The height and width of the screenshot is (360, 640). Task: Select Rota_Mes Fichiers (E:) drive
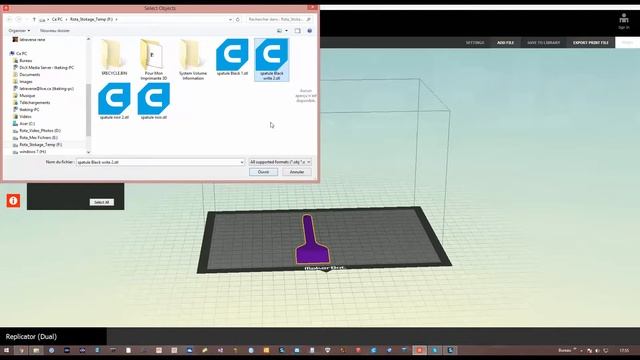click(x=38, y=138)
